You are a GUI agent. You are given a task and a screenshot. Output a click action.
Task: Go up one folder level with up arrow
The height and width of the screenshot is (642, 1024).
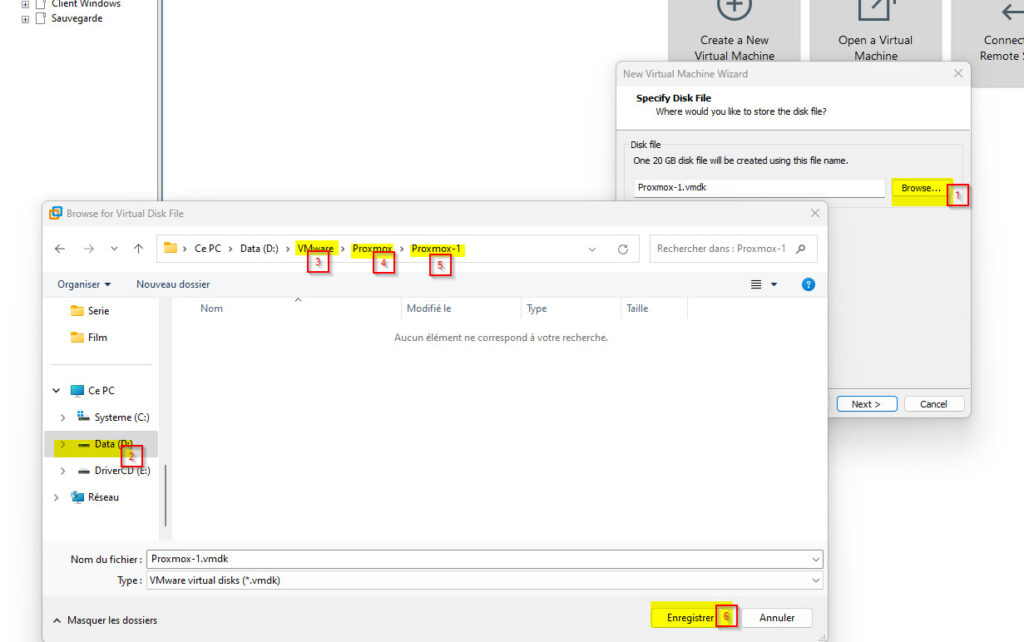click(x=138, y=249)
